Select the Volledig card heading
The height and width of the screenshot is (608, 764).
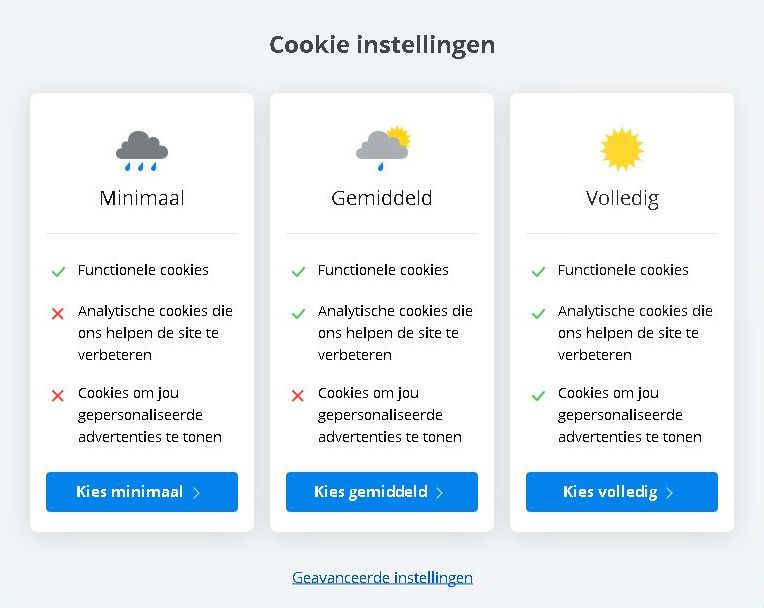click(x=622, y=199)
